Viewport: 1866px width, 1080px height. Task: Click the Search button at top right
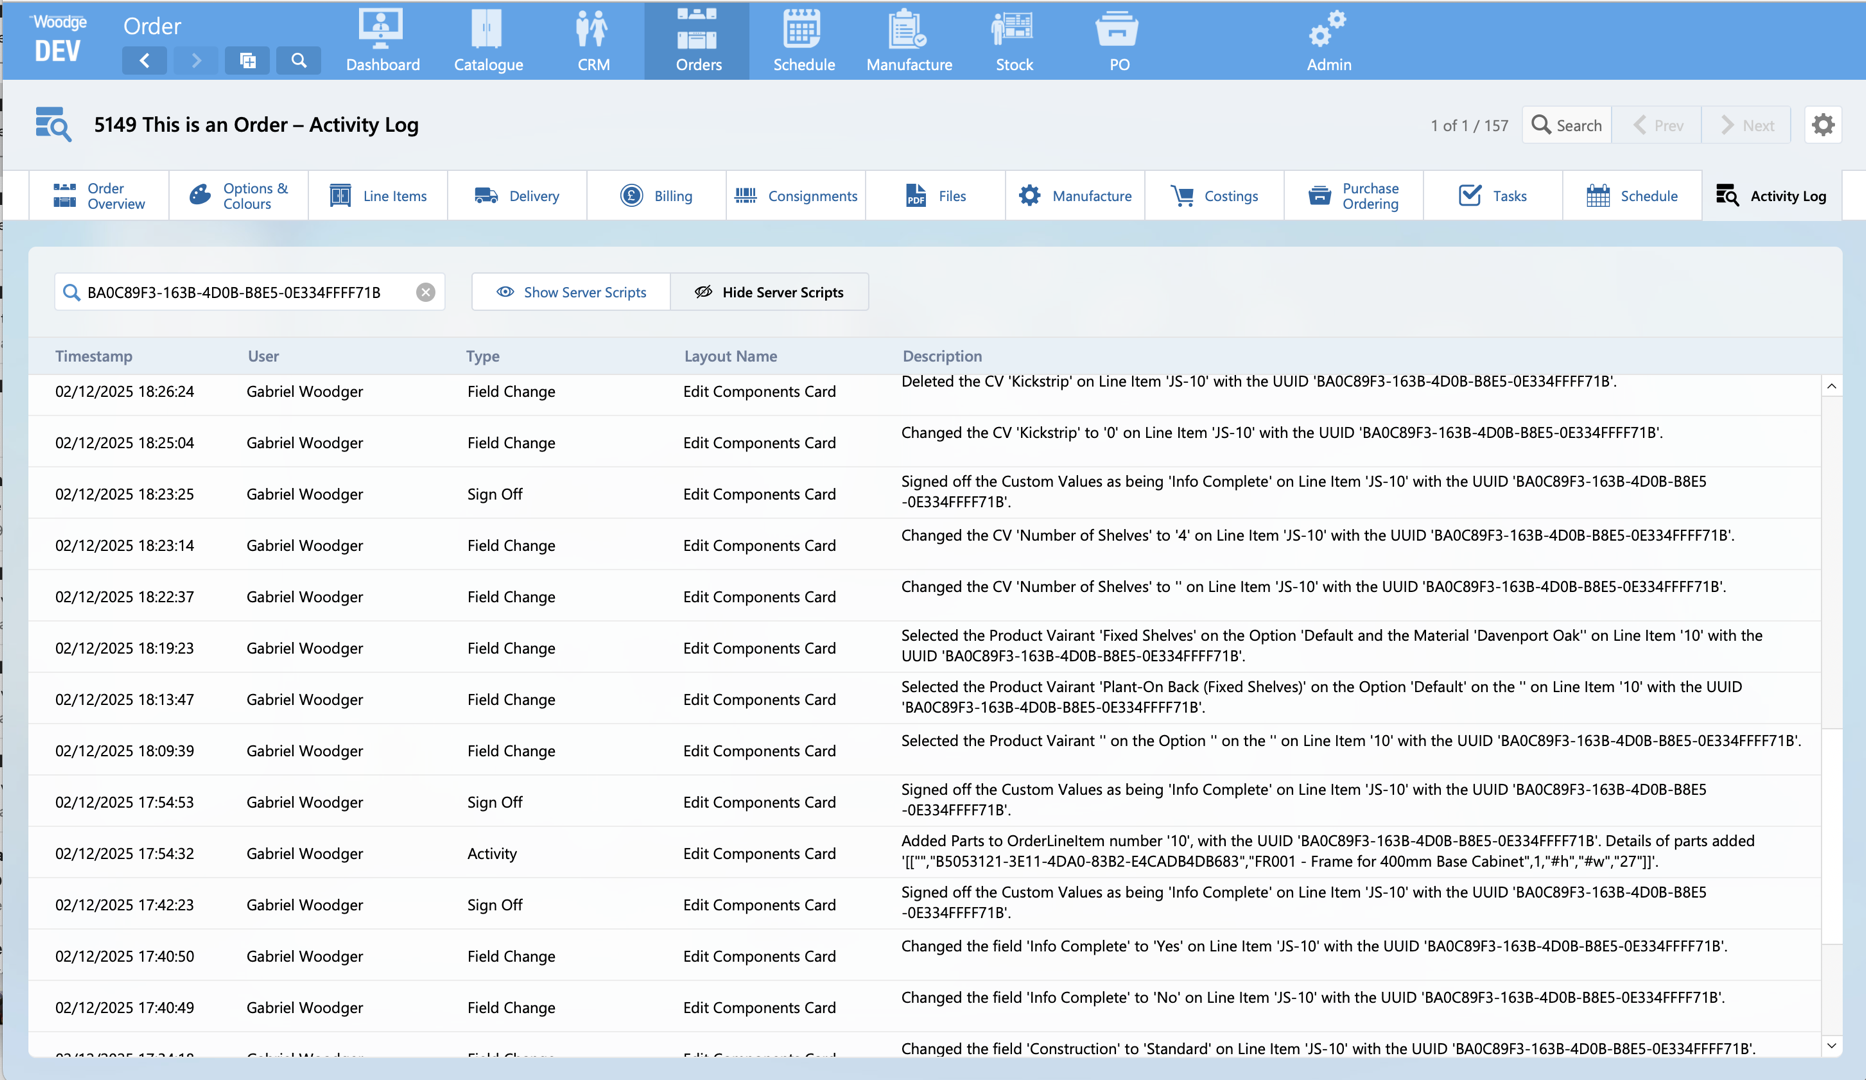click(x=1566, y=125)
